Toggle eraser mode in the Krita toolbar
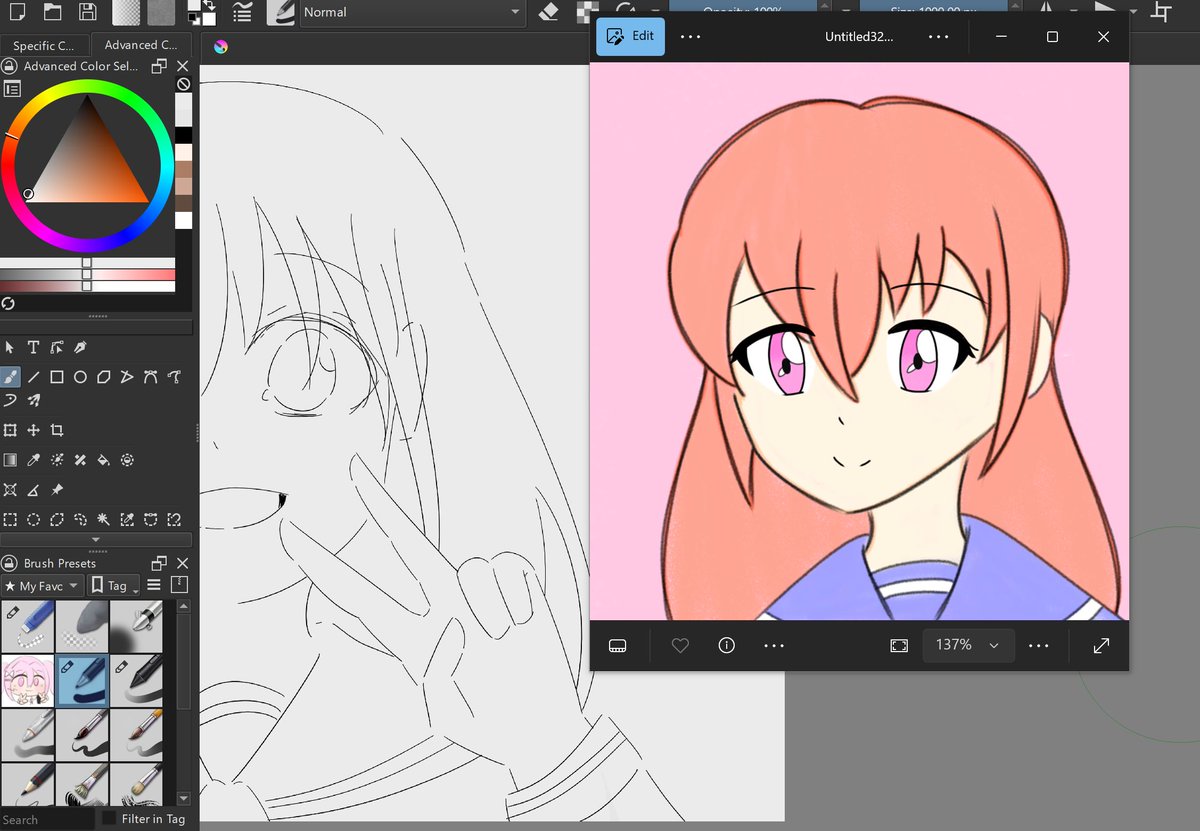The image size is (1200, 831). tap(548, 12)
